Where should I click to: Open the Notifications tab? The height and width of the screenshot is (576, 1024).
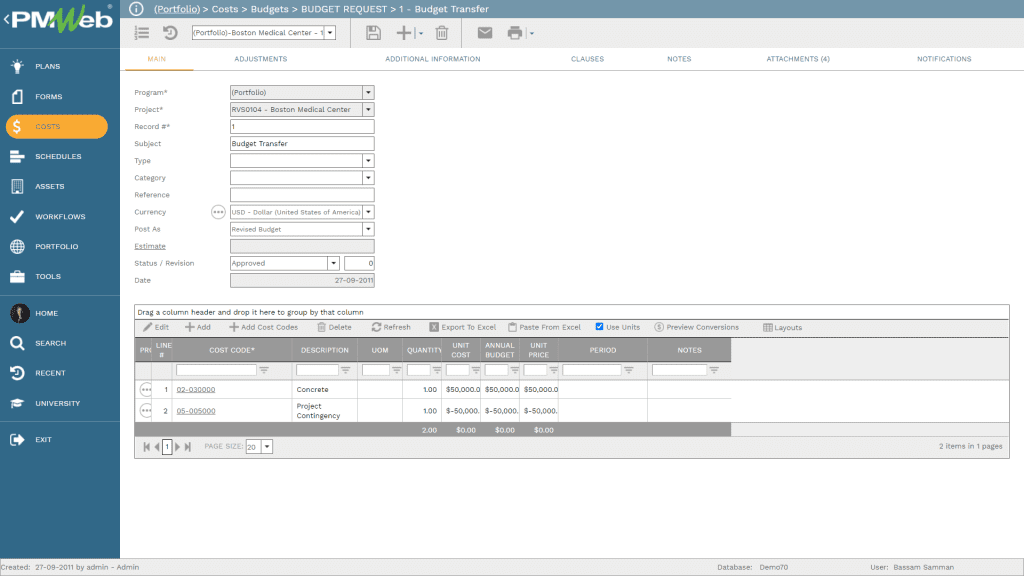pos(944,59)
